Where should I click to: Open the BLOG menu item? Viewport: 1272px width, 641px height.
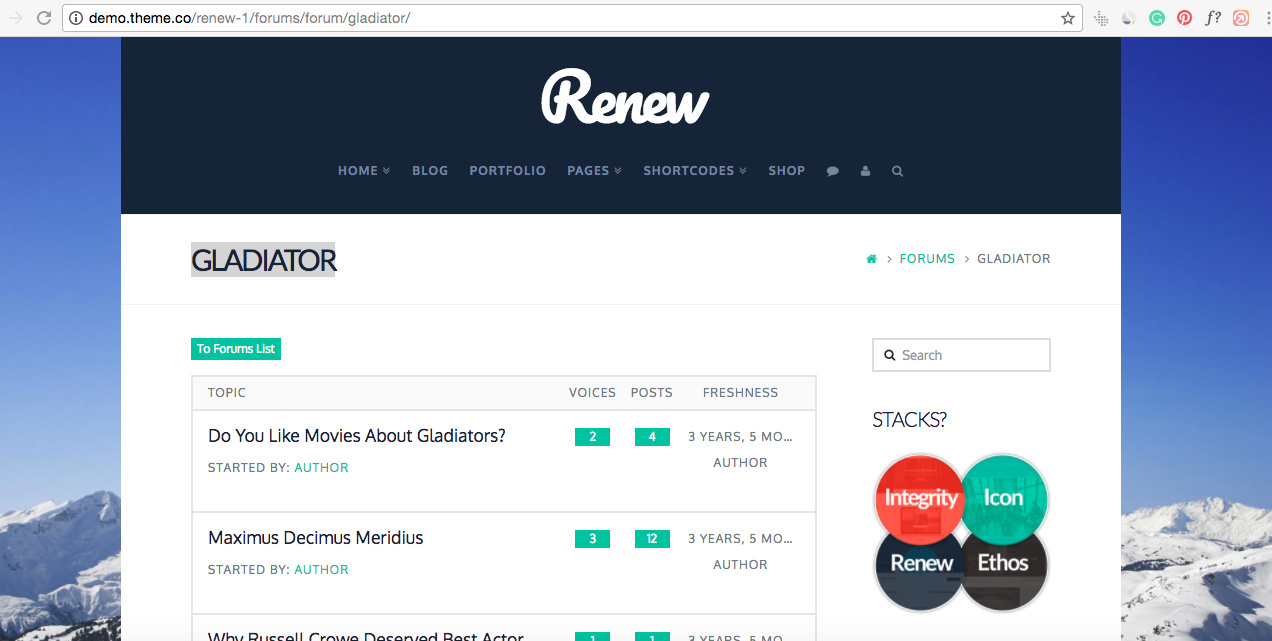[x=430, y=171]
